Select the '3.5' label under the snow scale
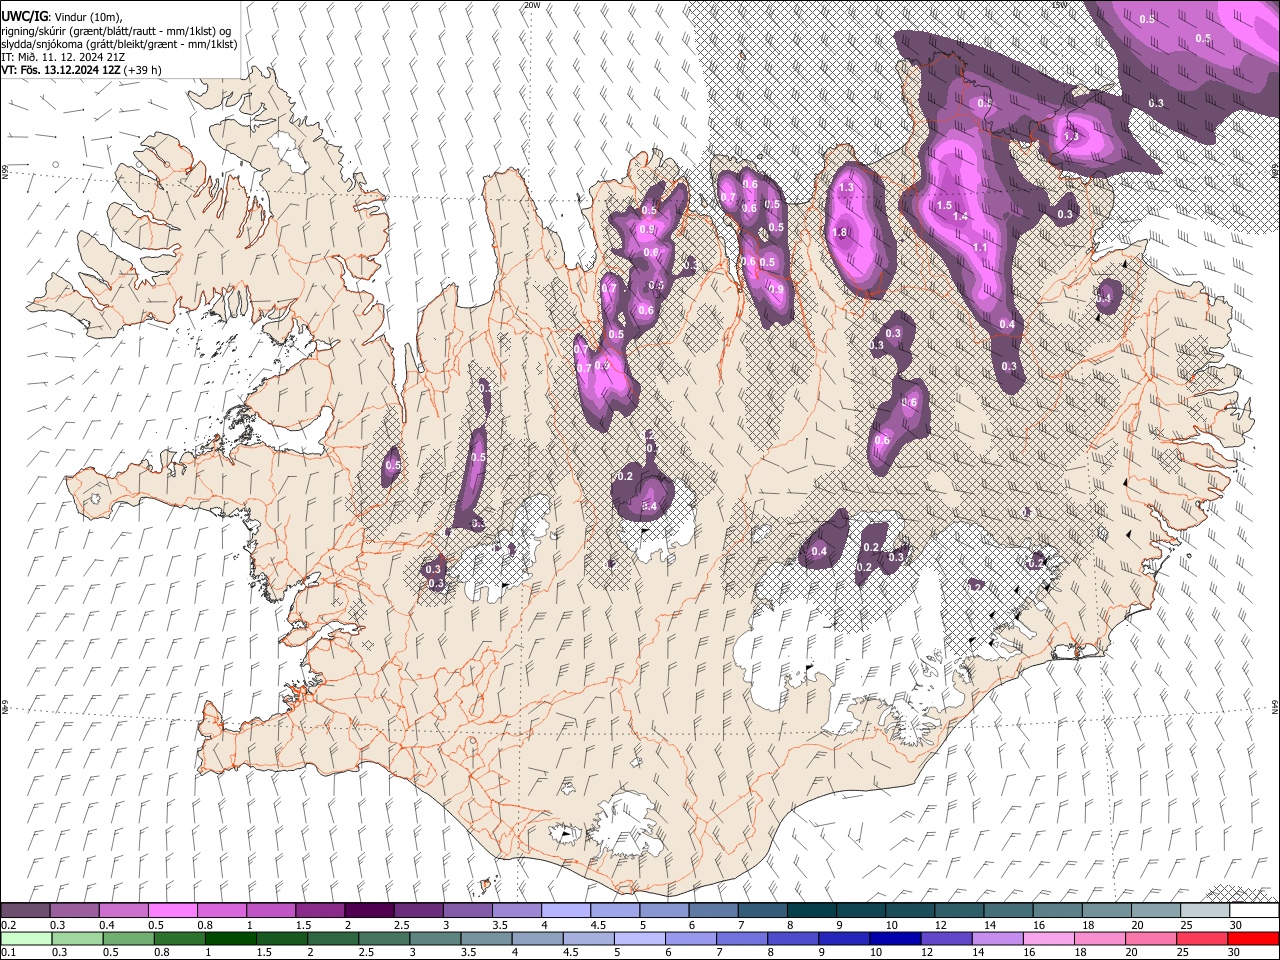The height and width of the screenshot is (960, 1280). [499, 925]
